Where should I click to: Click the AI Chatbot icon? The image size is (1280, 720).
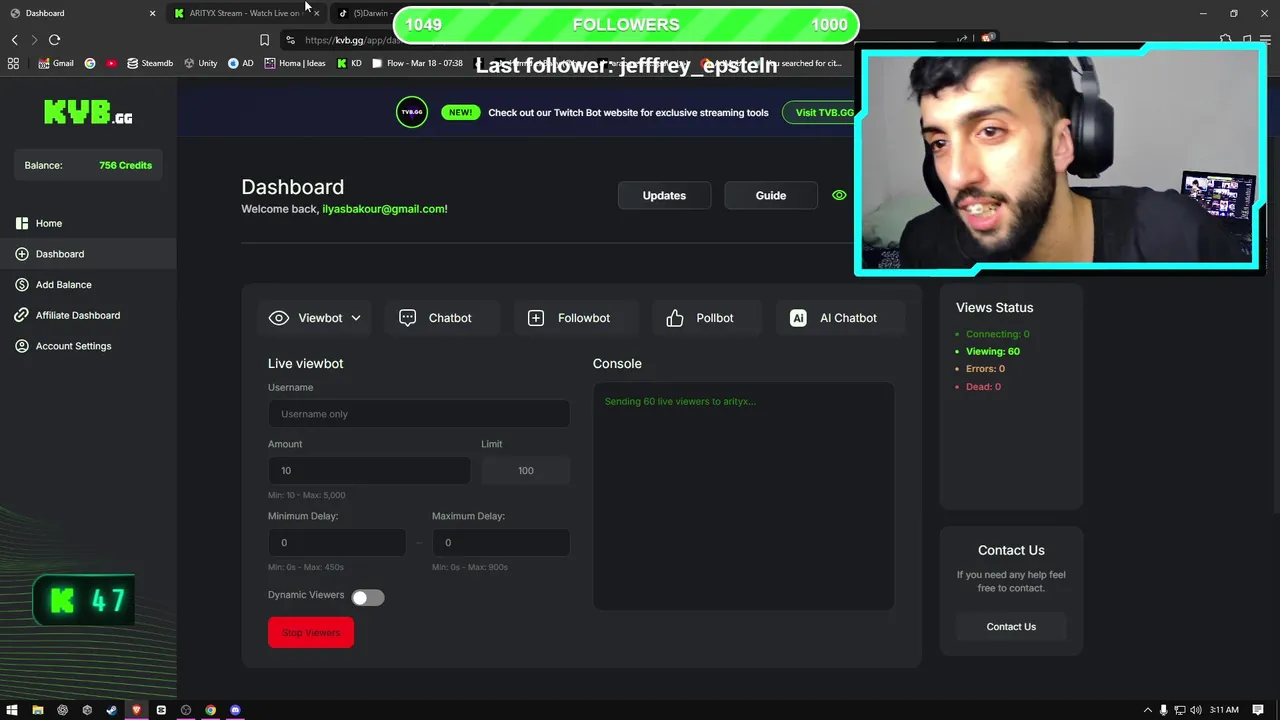(798, 318)
